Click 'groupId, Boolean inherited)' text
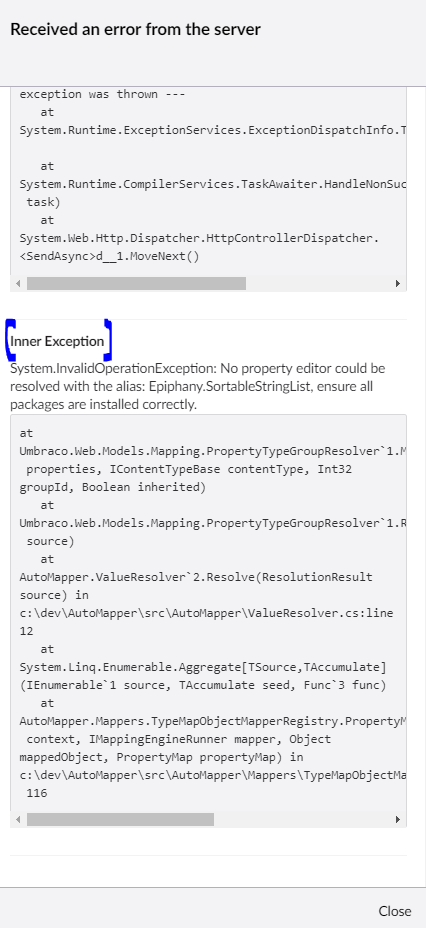Image resolution: width=426 pixels, height=928 pixels. 112,487
